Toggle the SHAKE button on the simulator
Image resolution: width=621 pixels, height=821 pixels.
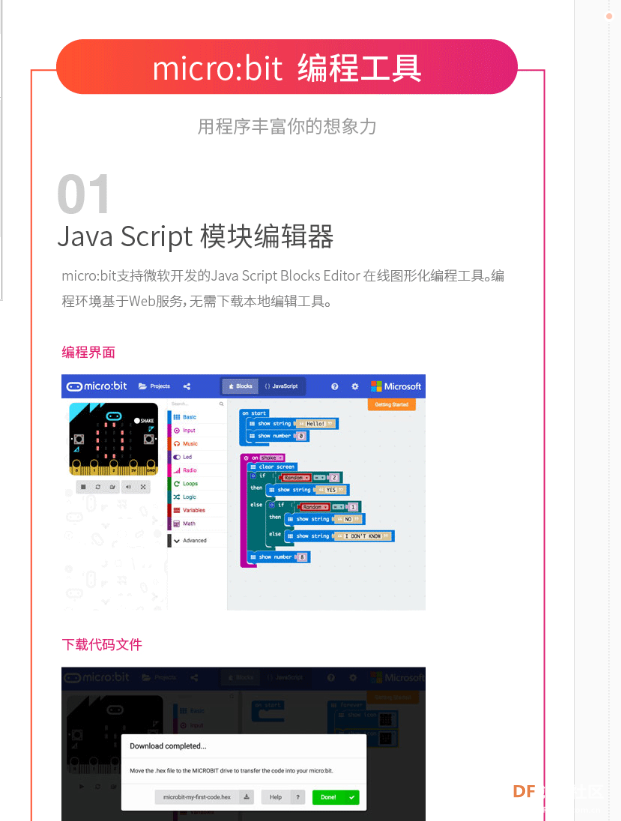coord(137,420)
